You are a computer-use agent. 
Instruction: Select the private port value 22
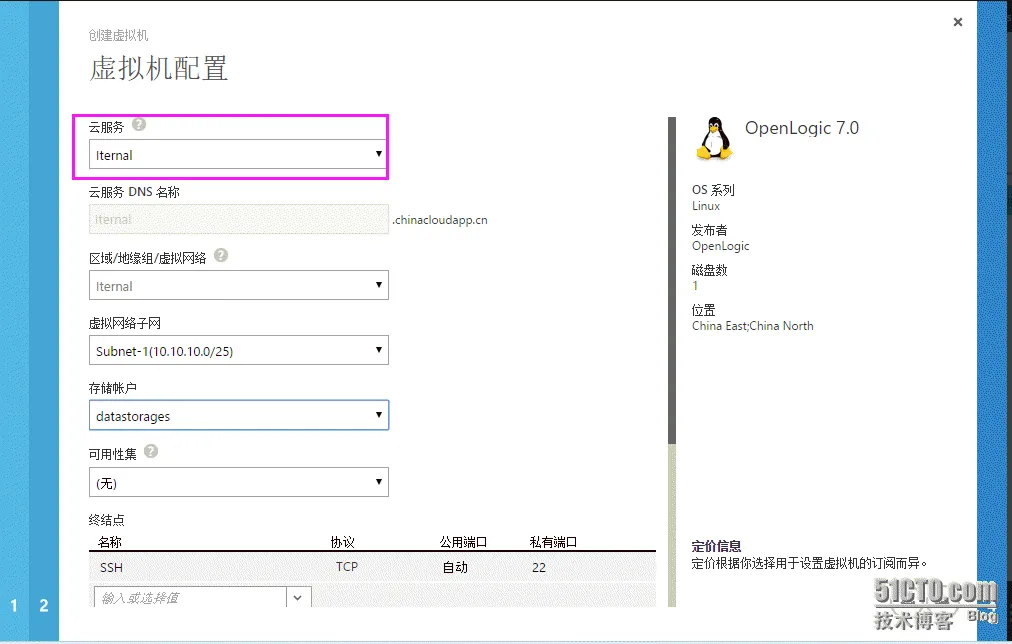click(x=539, y=567)
